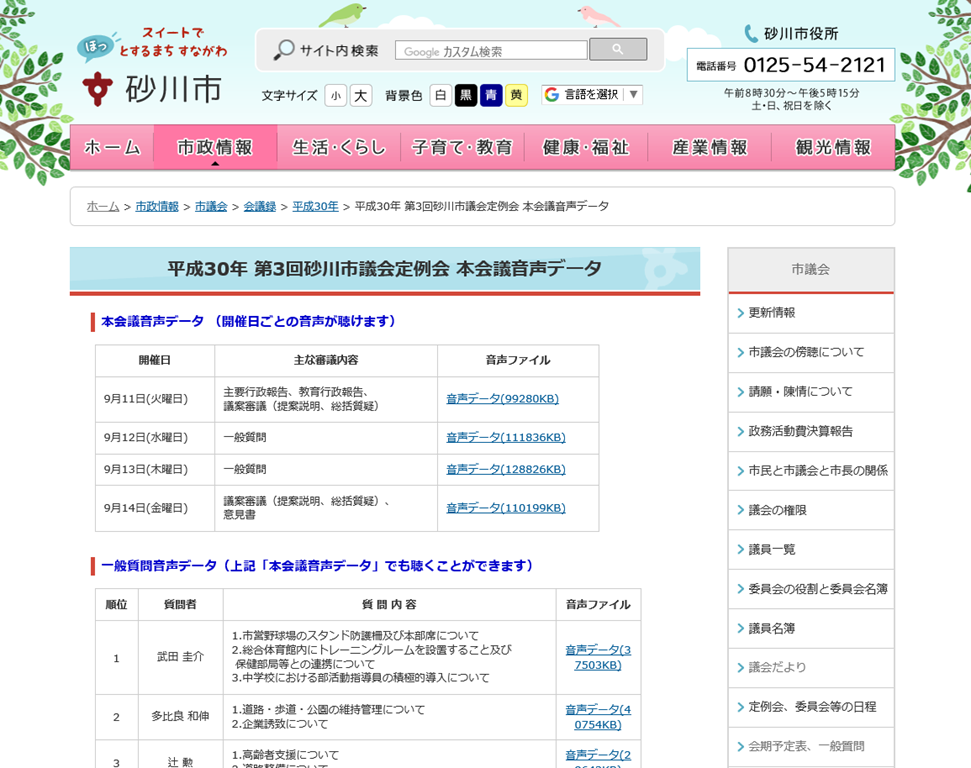Click the phone icon next to 砂川市役所
The width and height of the screenshot is (971, 768).
pos(751,33)
